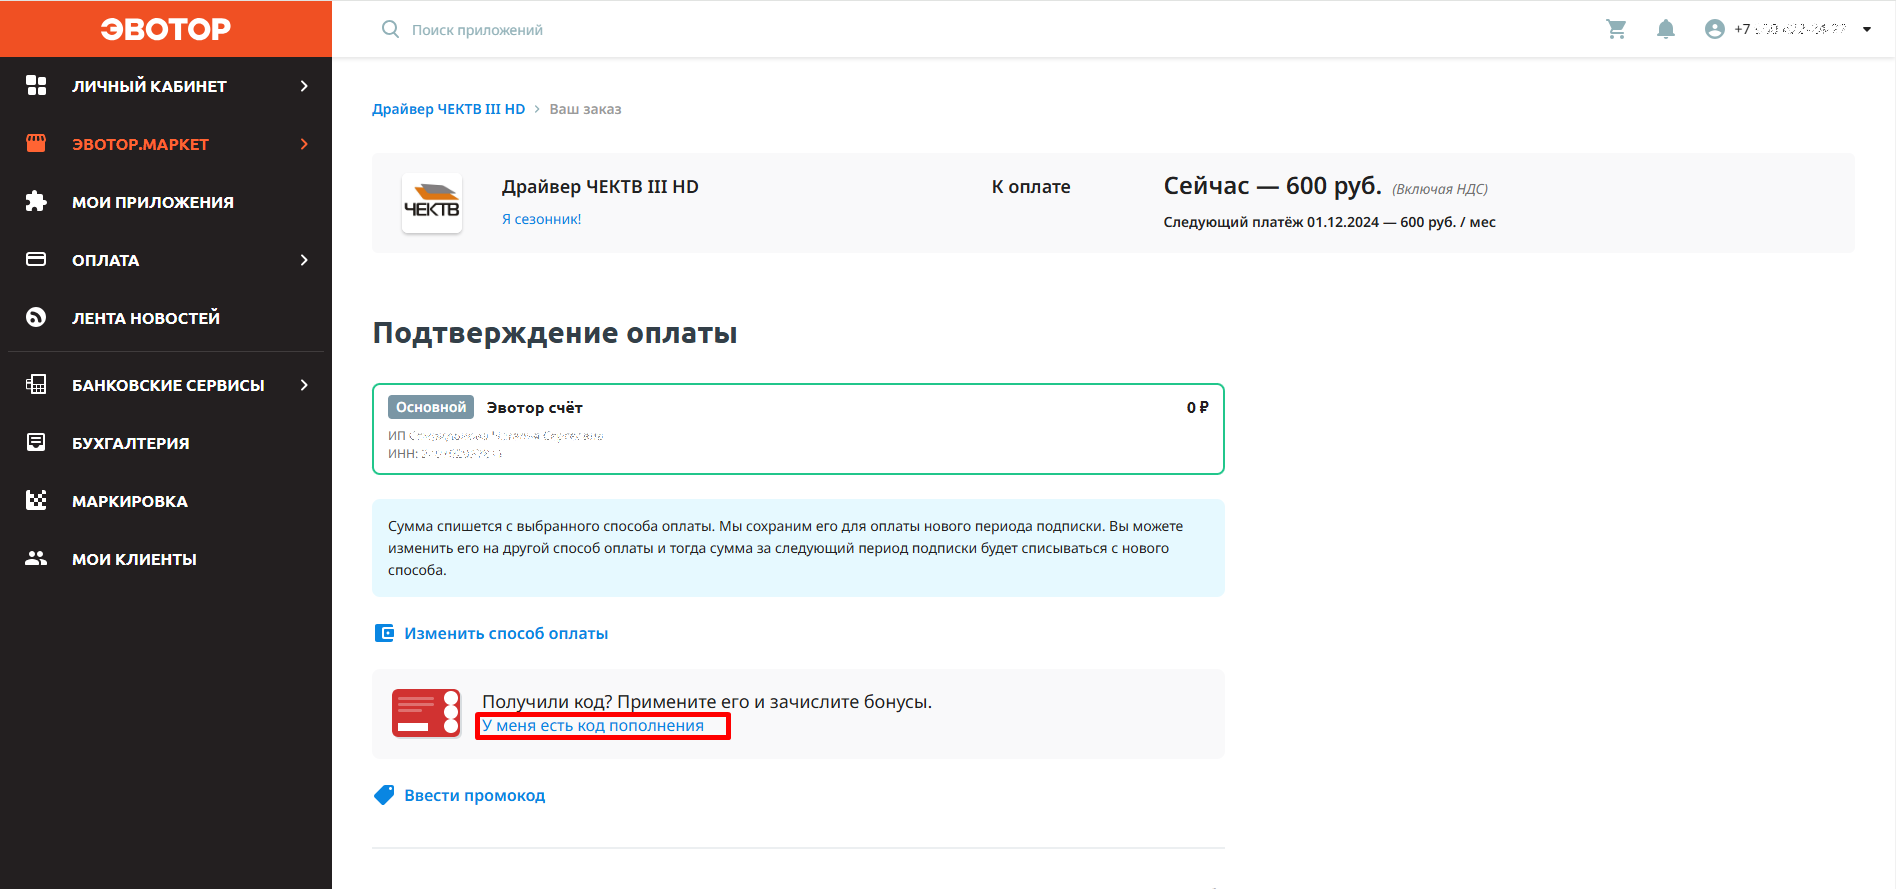The height and width of the screenshot is (889, 1896).
Task: Open notifications bell
Action: [1666, 29]
